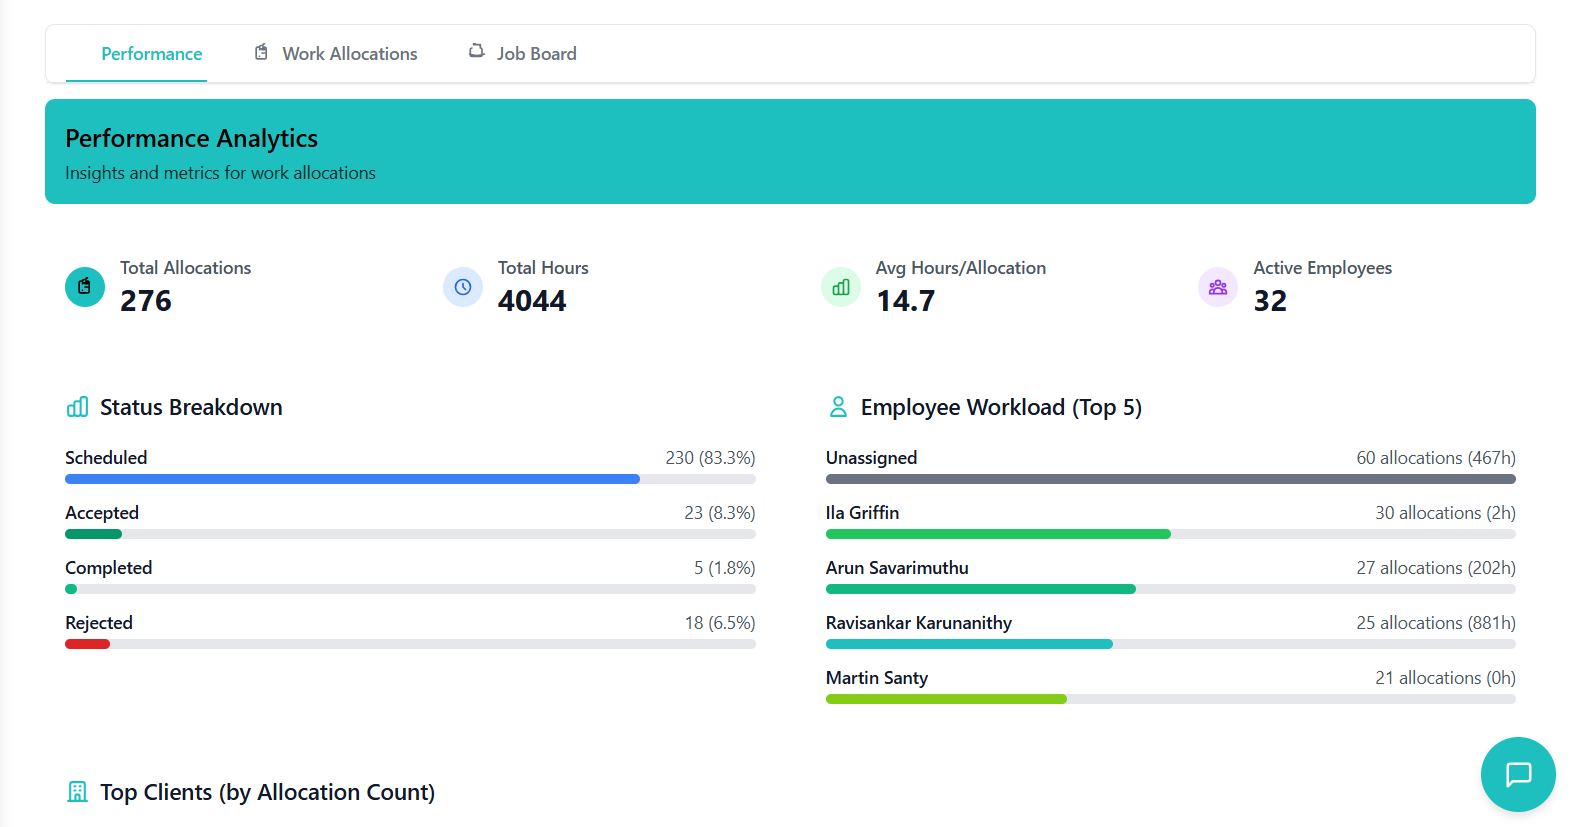
Task: Click the Total Hours clock icon
Action: 462,287
